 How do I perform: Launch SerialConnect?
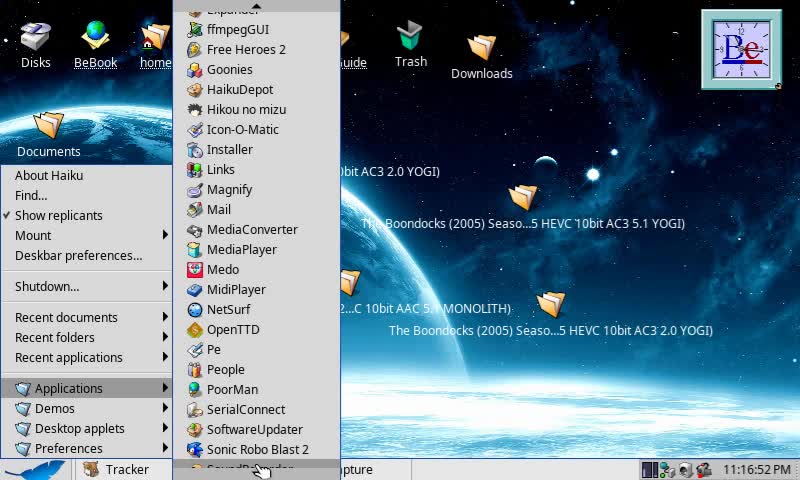[x=257, y=410]
